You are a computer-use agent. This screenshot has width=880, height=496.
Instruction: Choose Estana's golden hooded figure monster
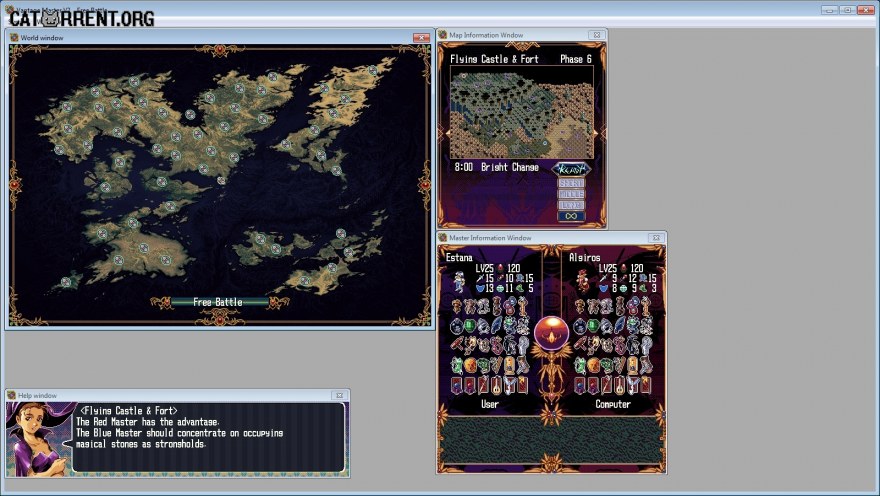[x=510, y=365]
